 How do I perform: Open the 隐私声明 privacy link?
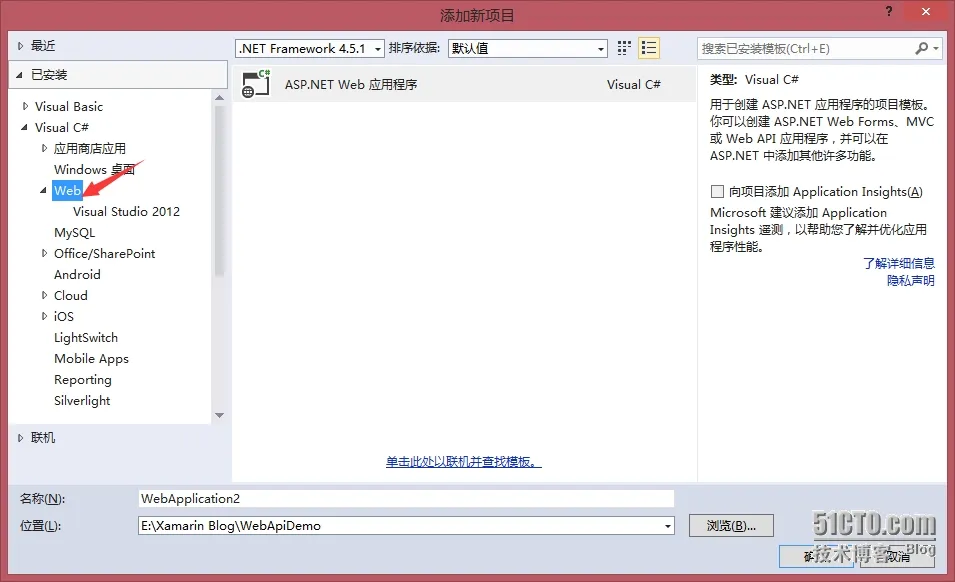(x=911, y=280)
